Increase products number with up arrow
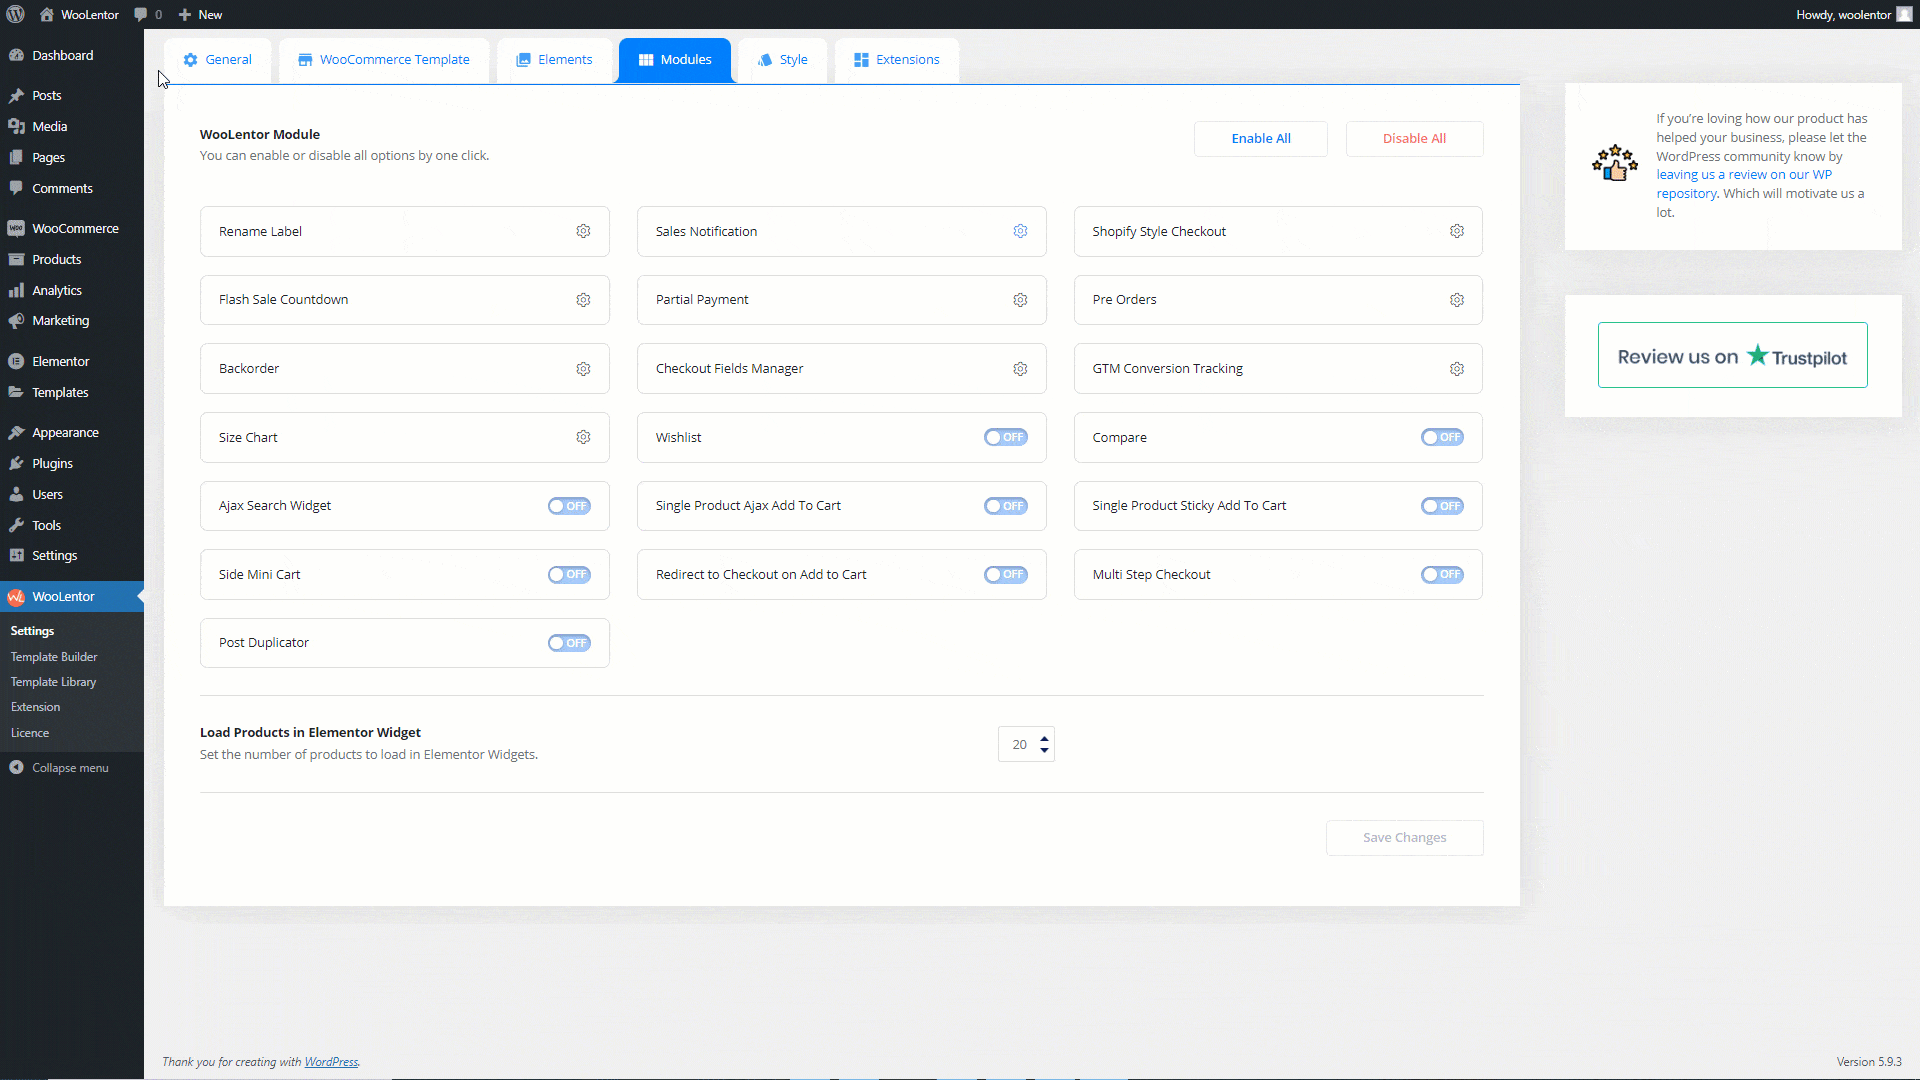 pyautogui.click(x=1045, y=738)
